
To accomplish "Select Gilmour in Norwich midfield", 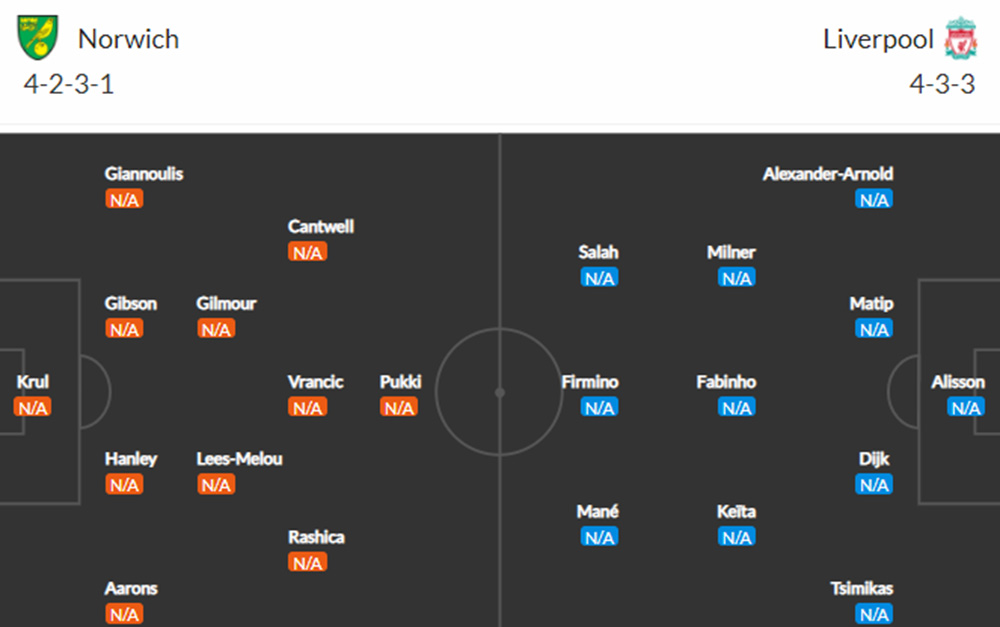I will 226,304.
